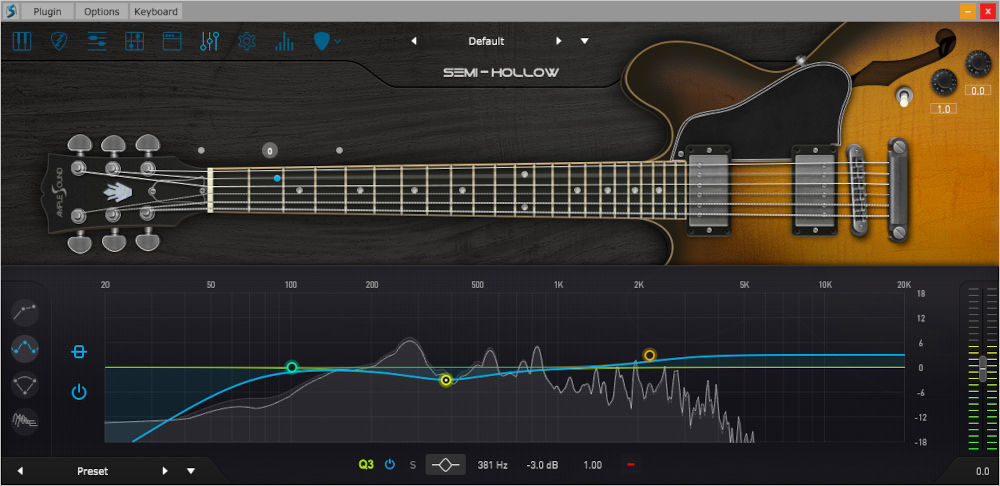Viewport: 1000px width, 486px height.
Task: Click the horizontal sliders toolbar icon
Action: click(97, 41)
